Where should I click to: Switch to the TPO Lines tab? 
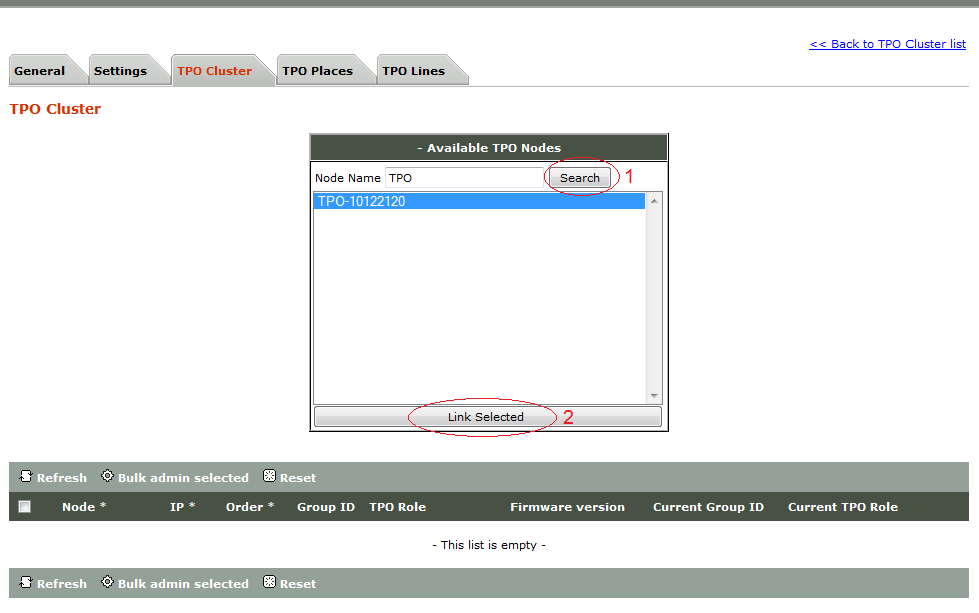414,70
